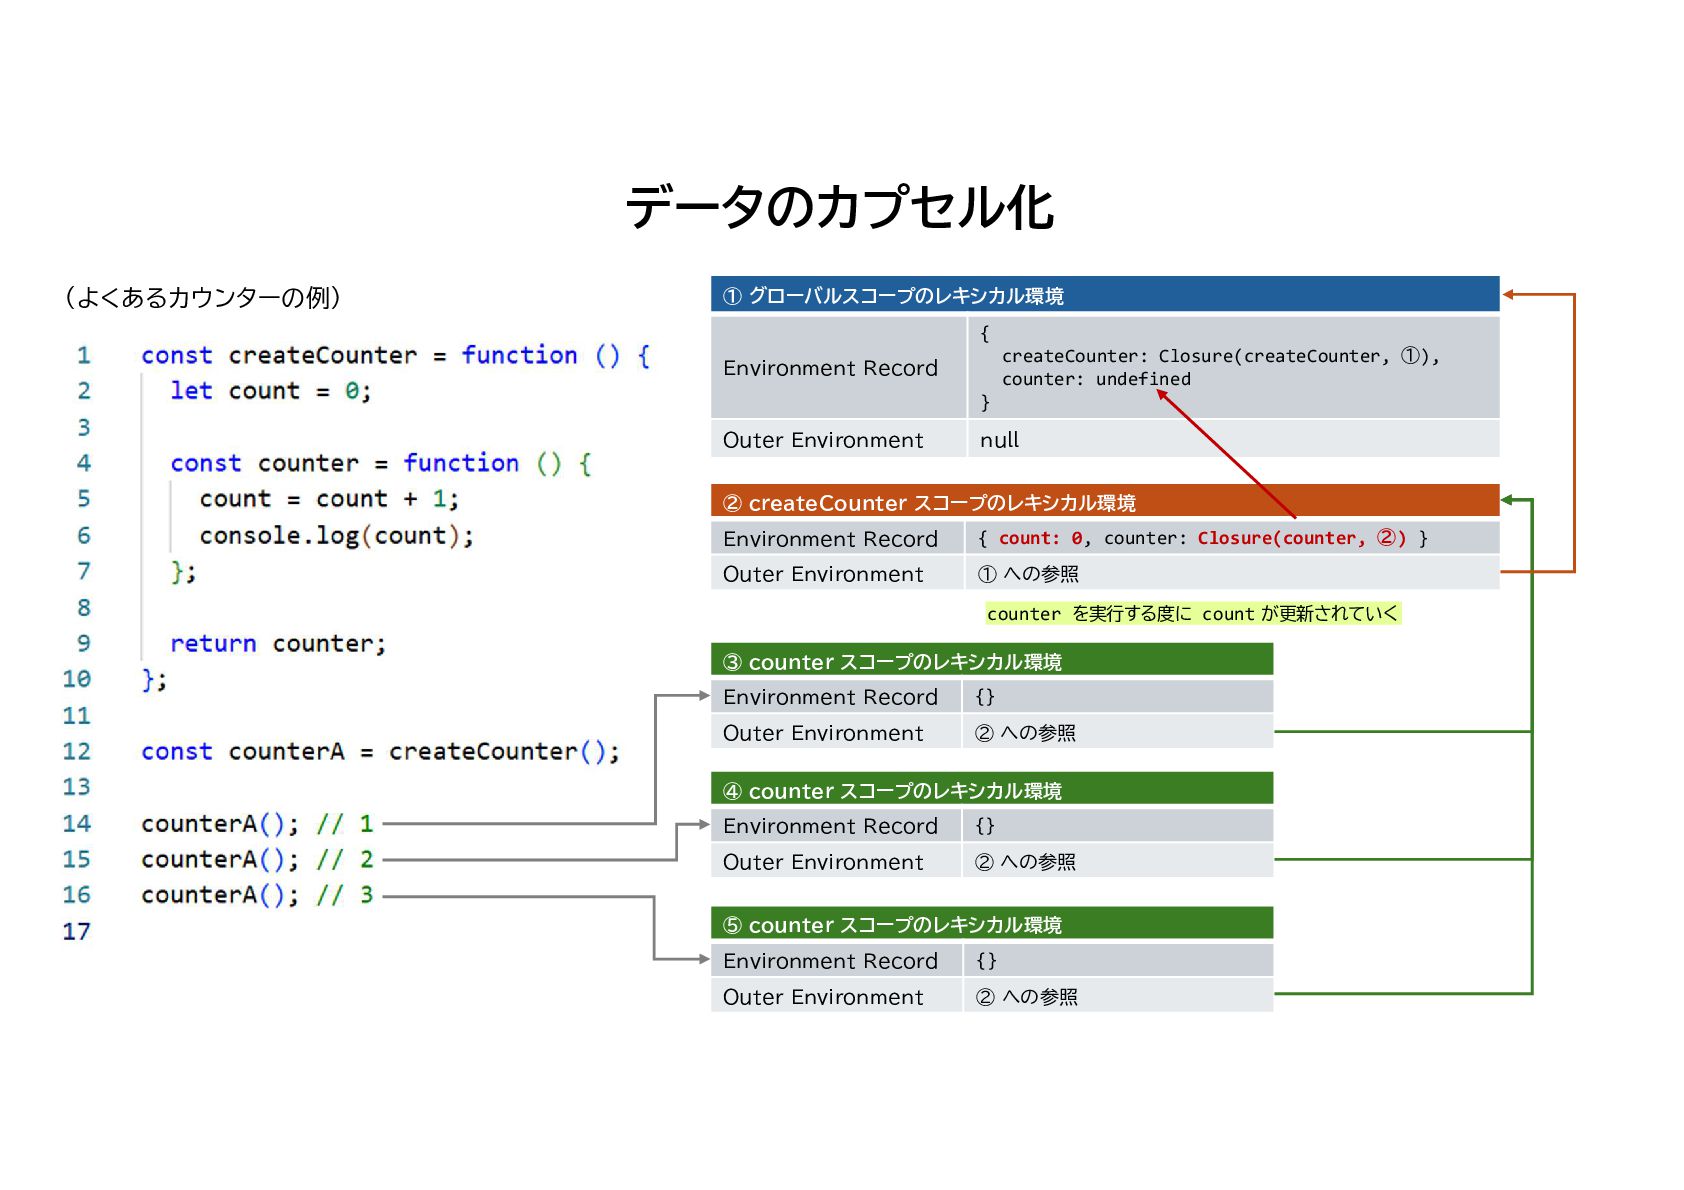Click const counterA = createCounter() line
1684x1190 pixels.
tap(380, 751)
